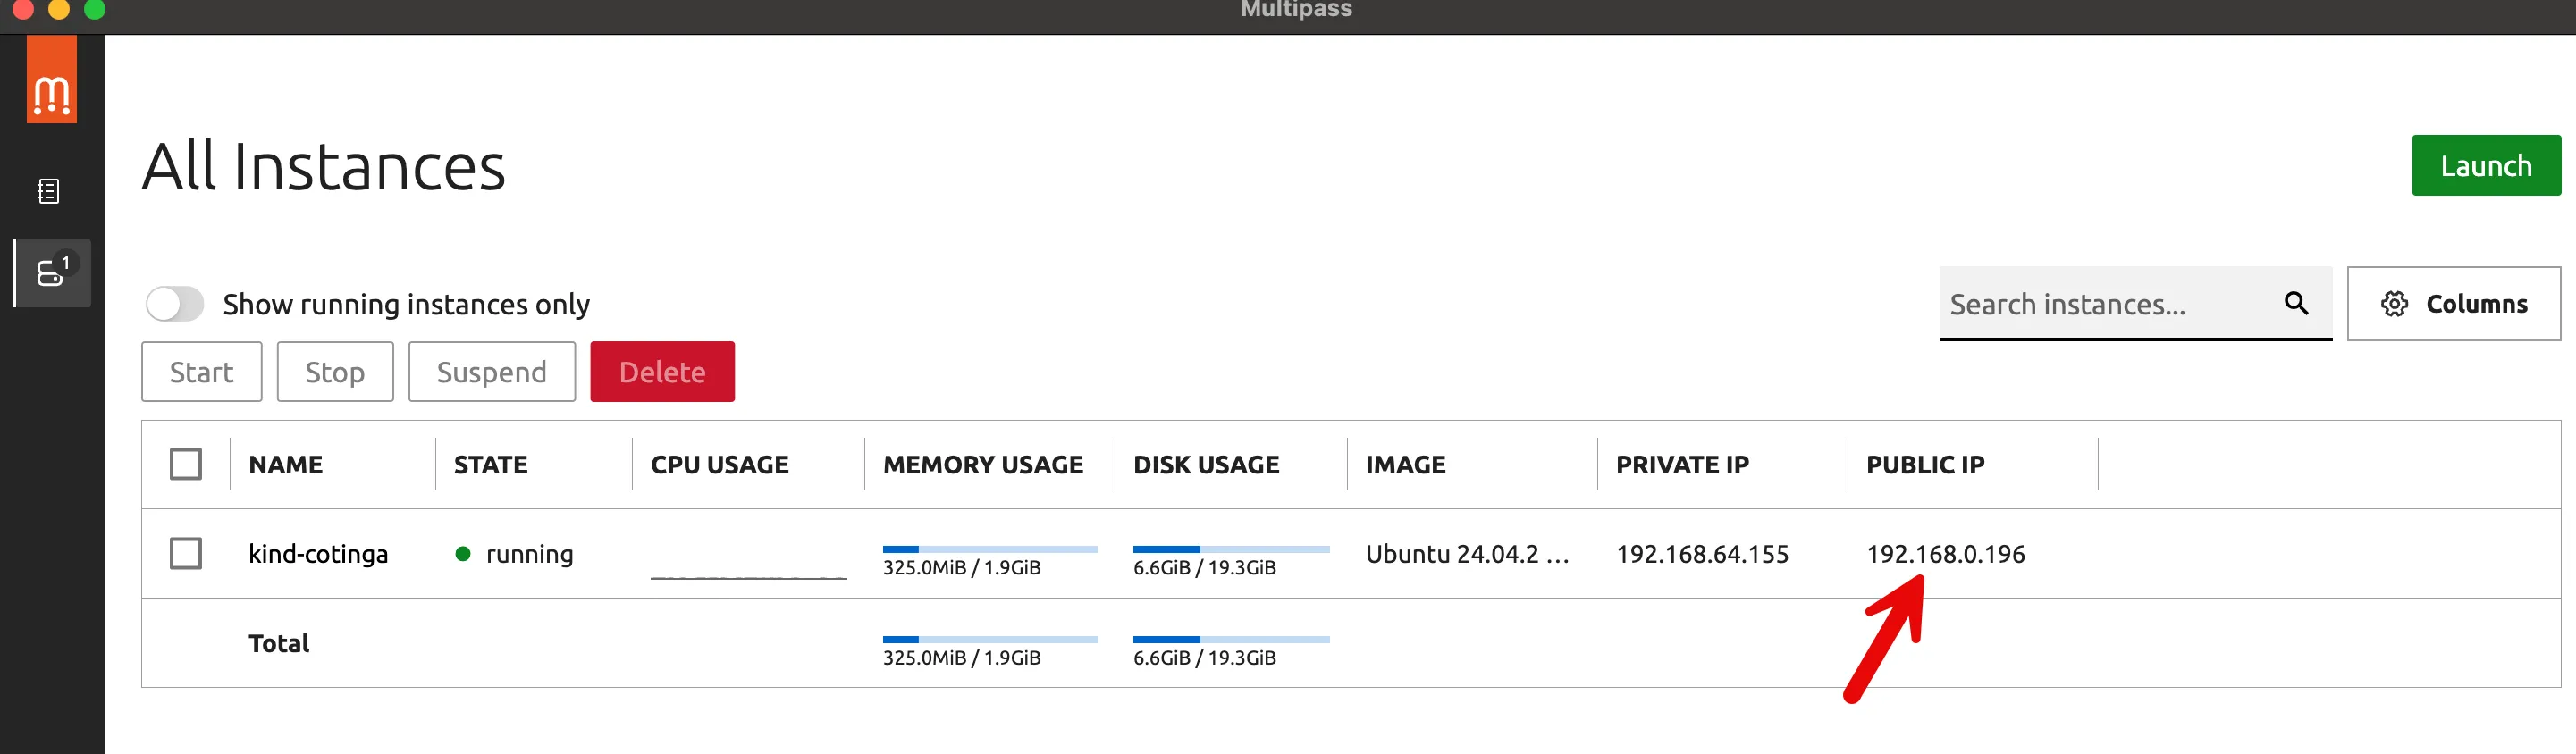
Task: Click the Start button
Action: click(201, 372)
